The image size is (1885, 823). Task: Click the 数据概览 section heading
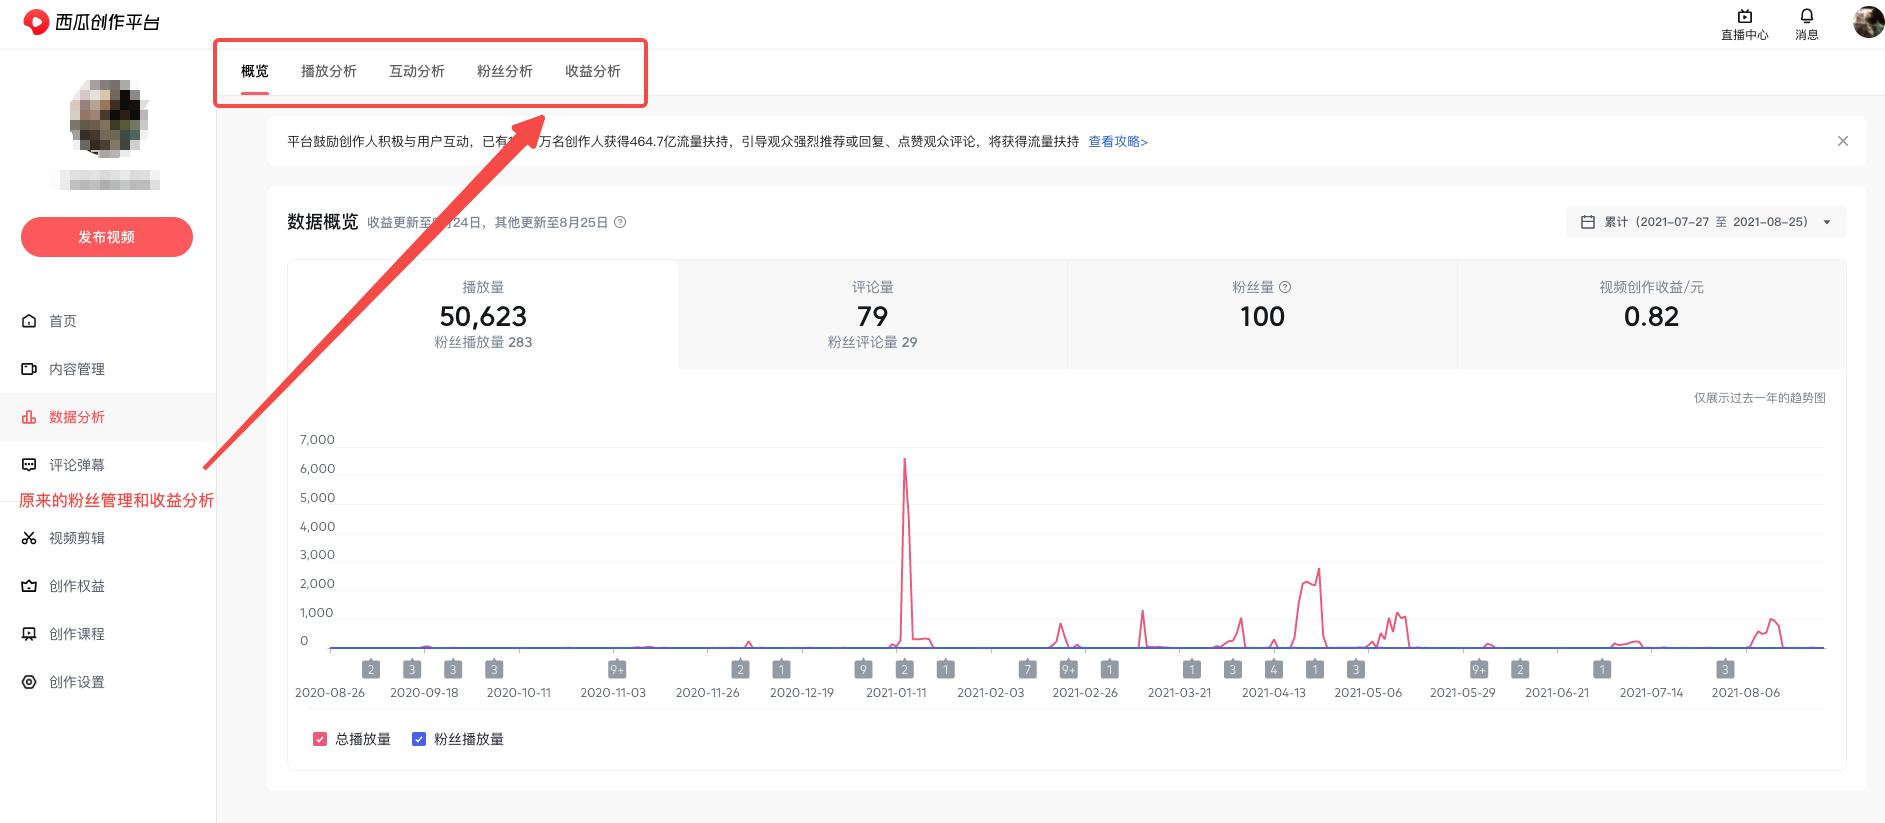click(322, 222)
